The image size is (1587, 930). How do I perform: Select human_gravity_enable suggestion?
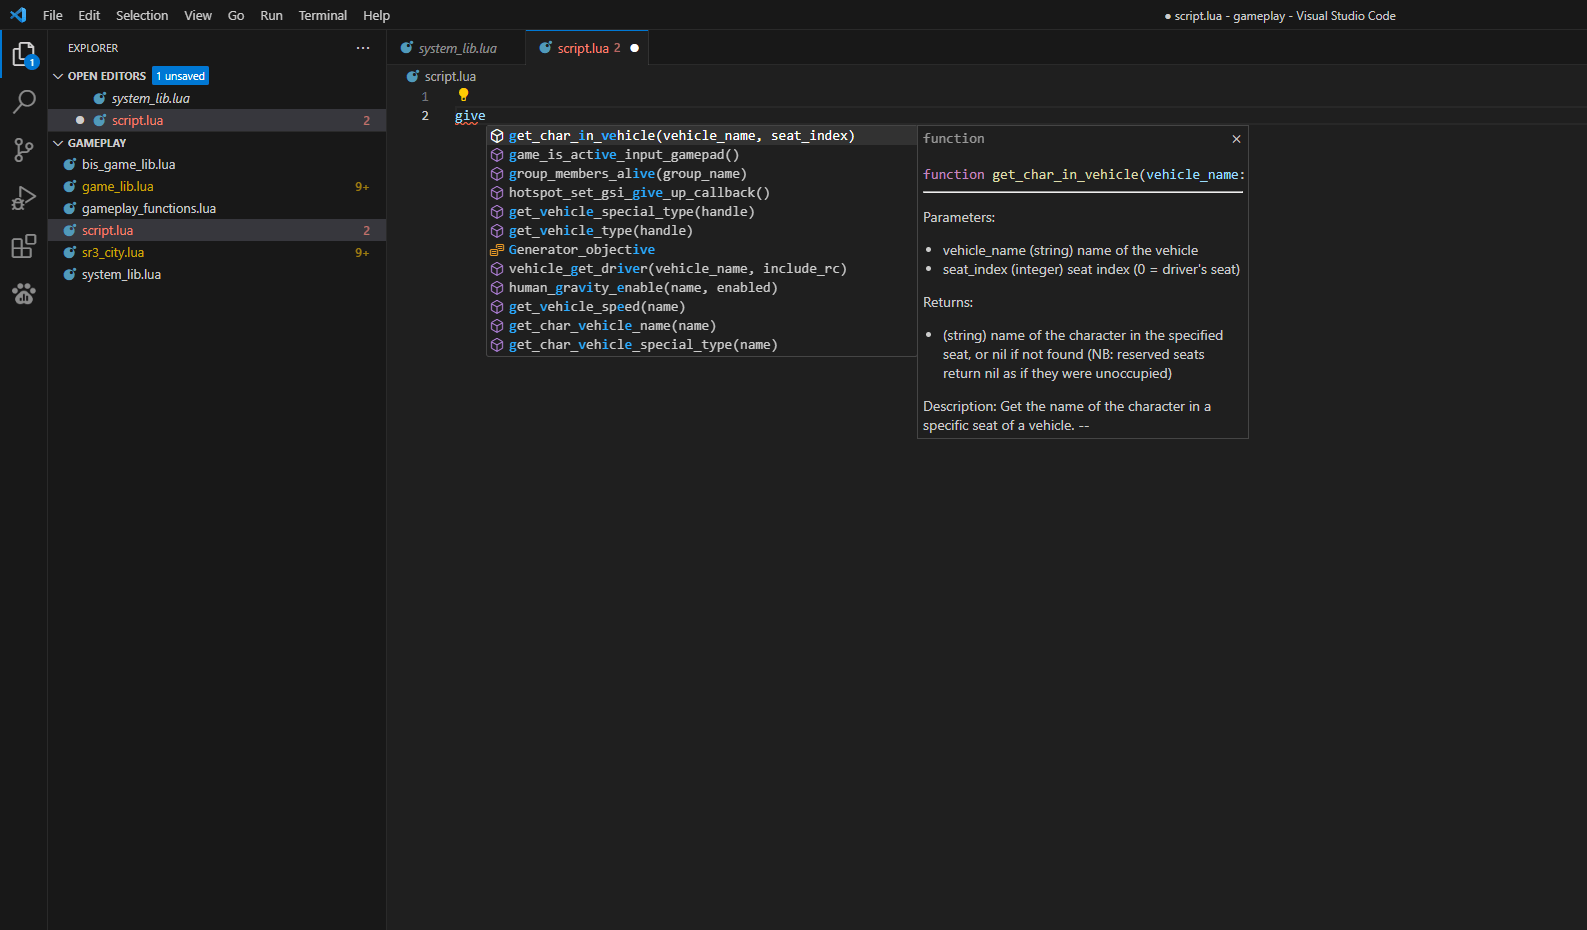pyautogui.click(x=702, y=288)
